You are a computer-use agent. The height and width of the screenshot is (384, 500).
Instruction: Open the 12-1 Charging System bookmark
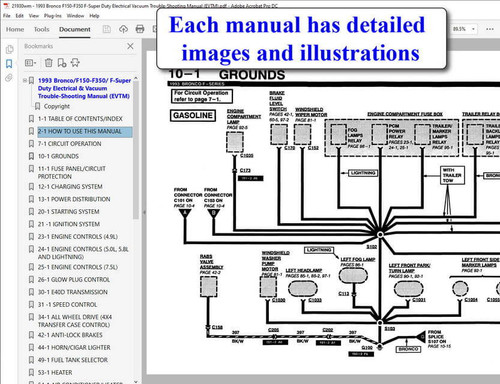(70, 187)
